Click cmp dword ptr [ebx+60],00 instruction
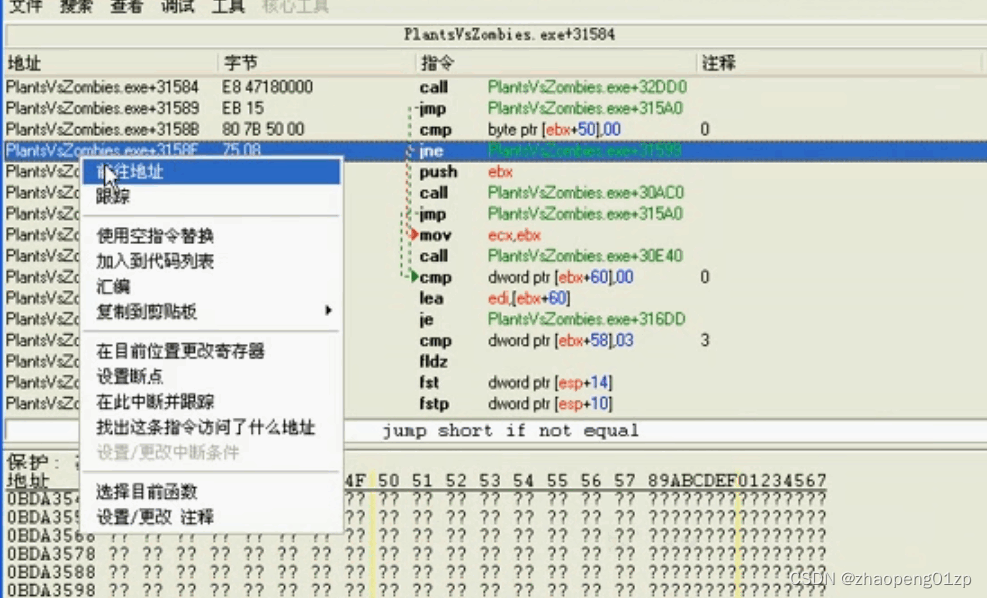987x598 pixels. pos(526,277)
